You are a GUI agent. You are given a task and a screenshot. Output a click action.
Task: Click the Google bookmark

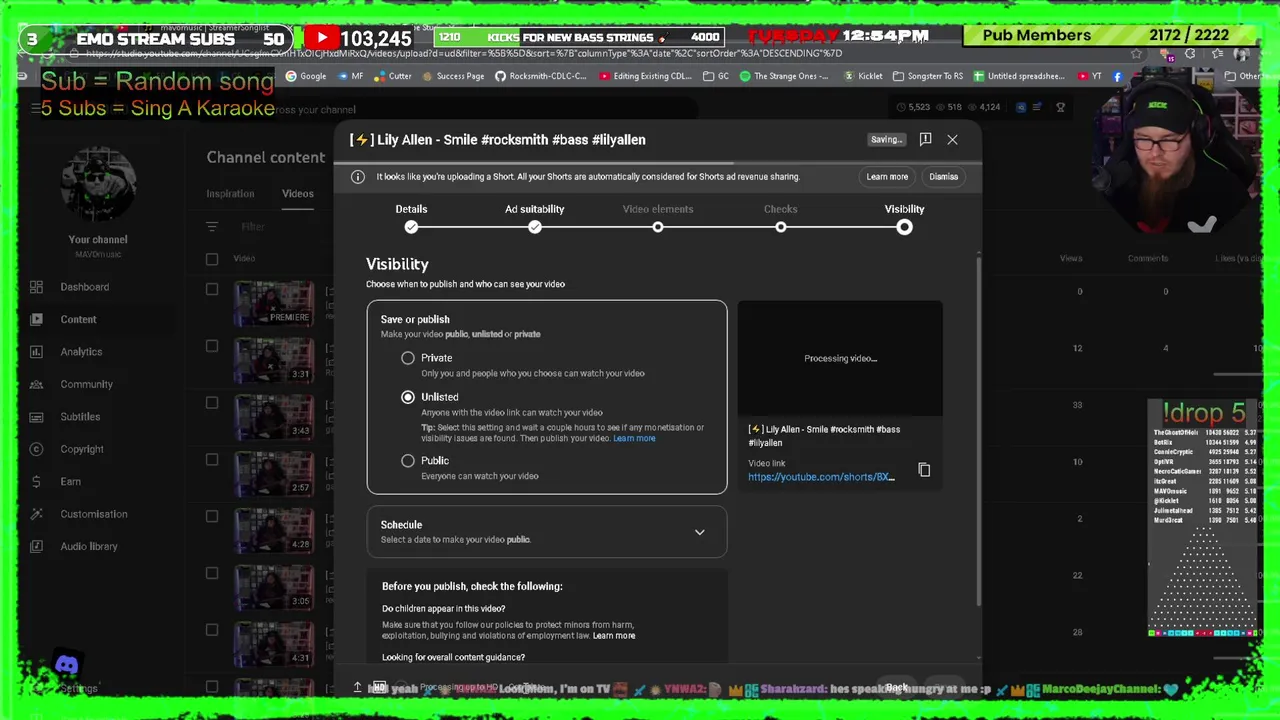(306, 76)
